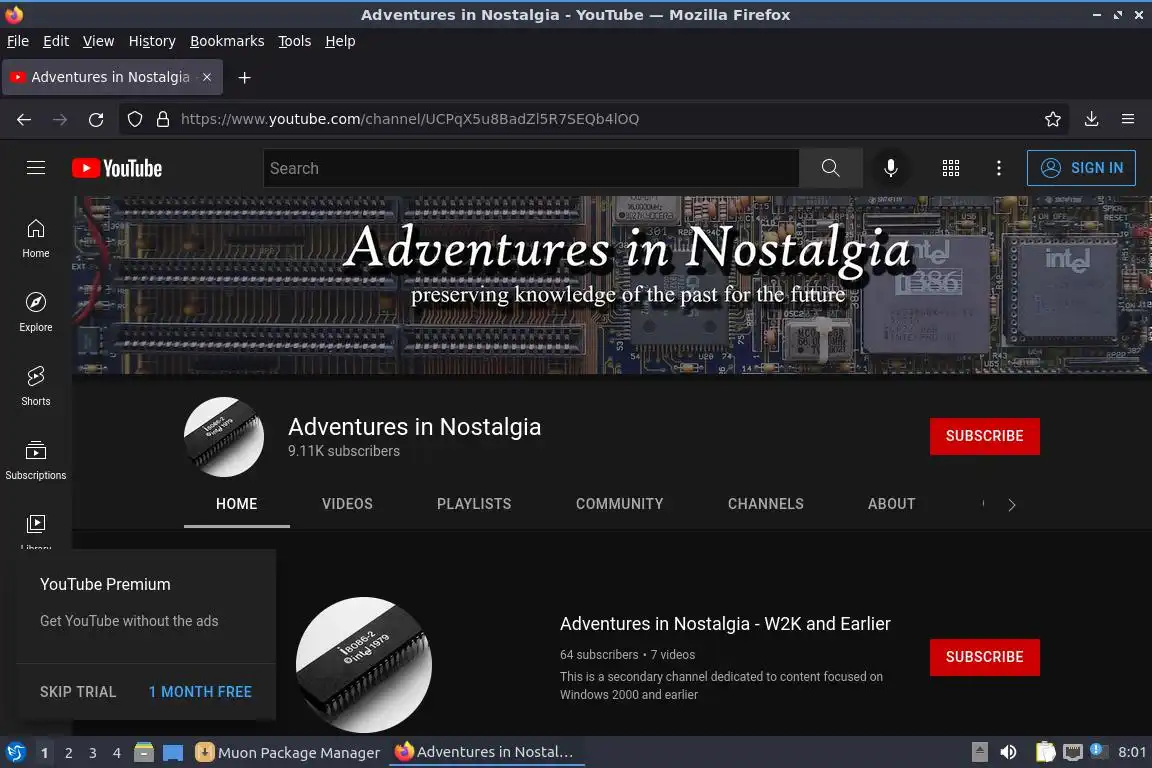Click the clipboard tray icon
The image size is (1152, 768).
[1045, 753]
